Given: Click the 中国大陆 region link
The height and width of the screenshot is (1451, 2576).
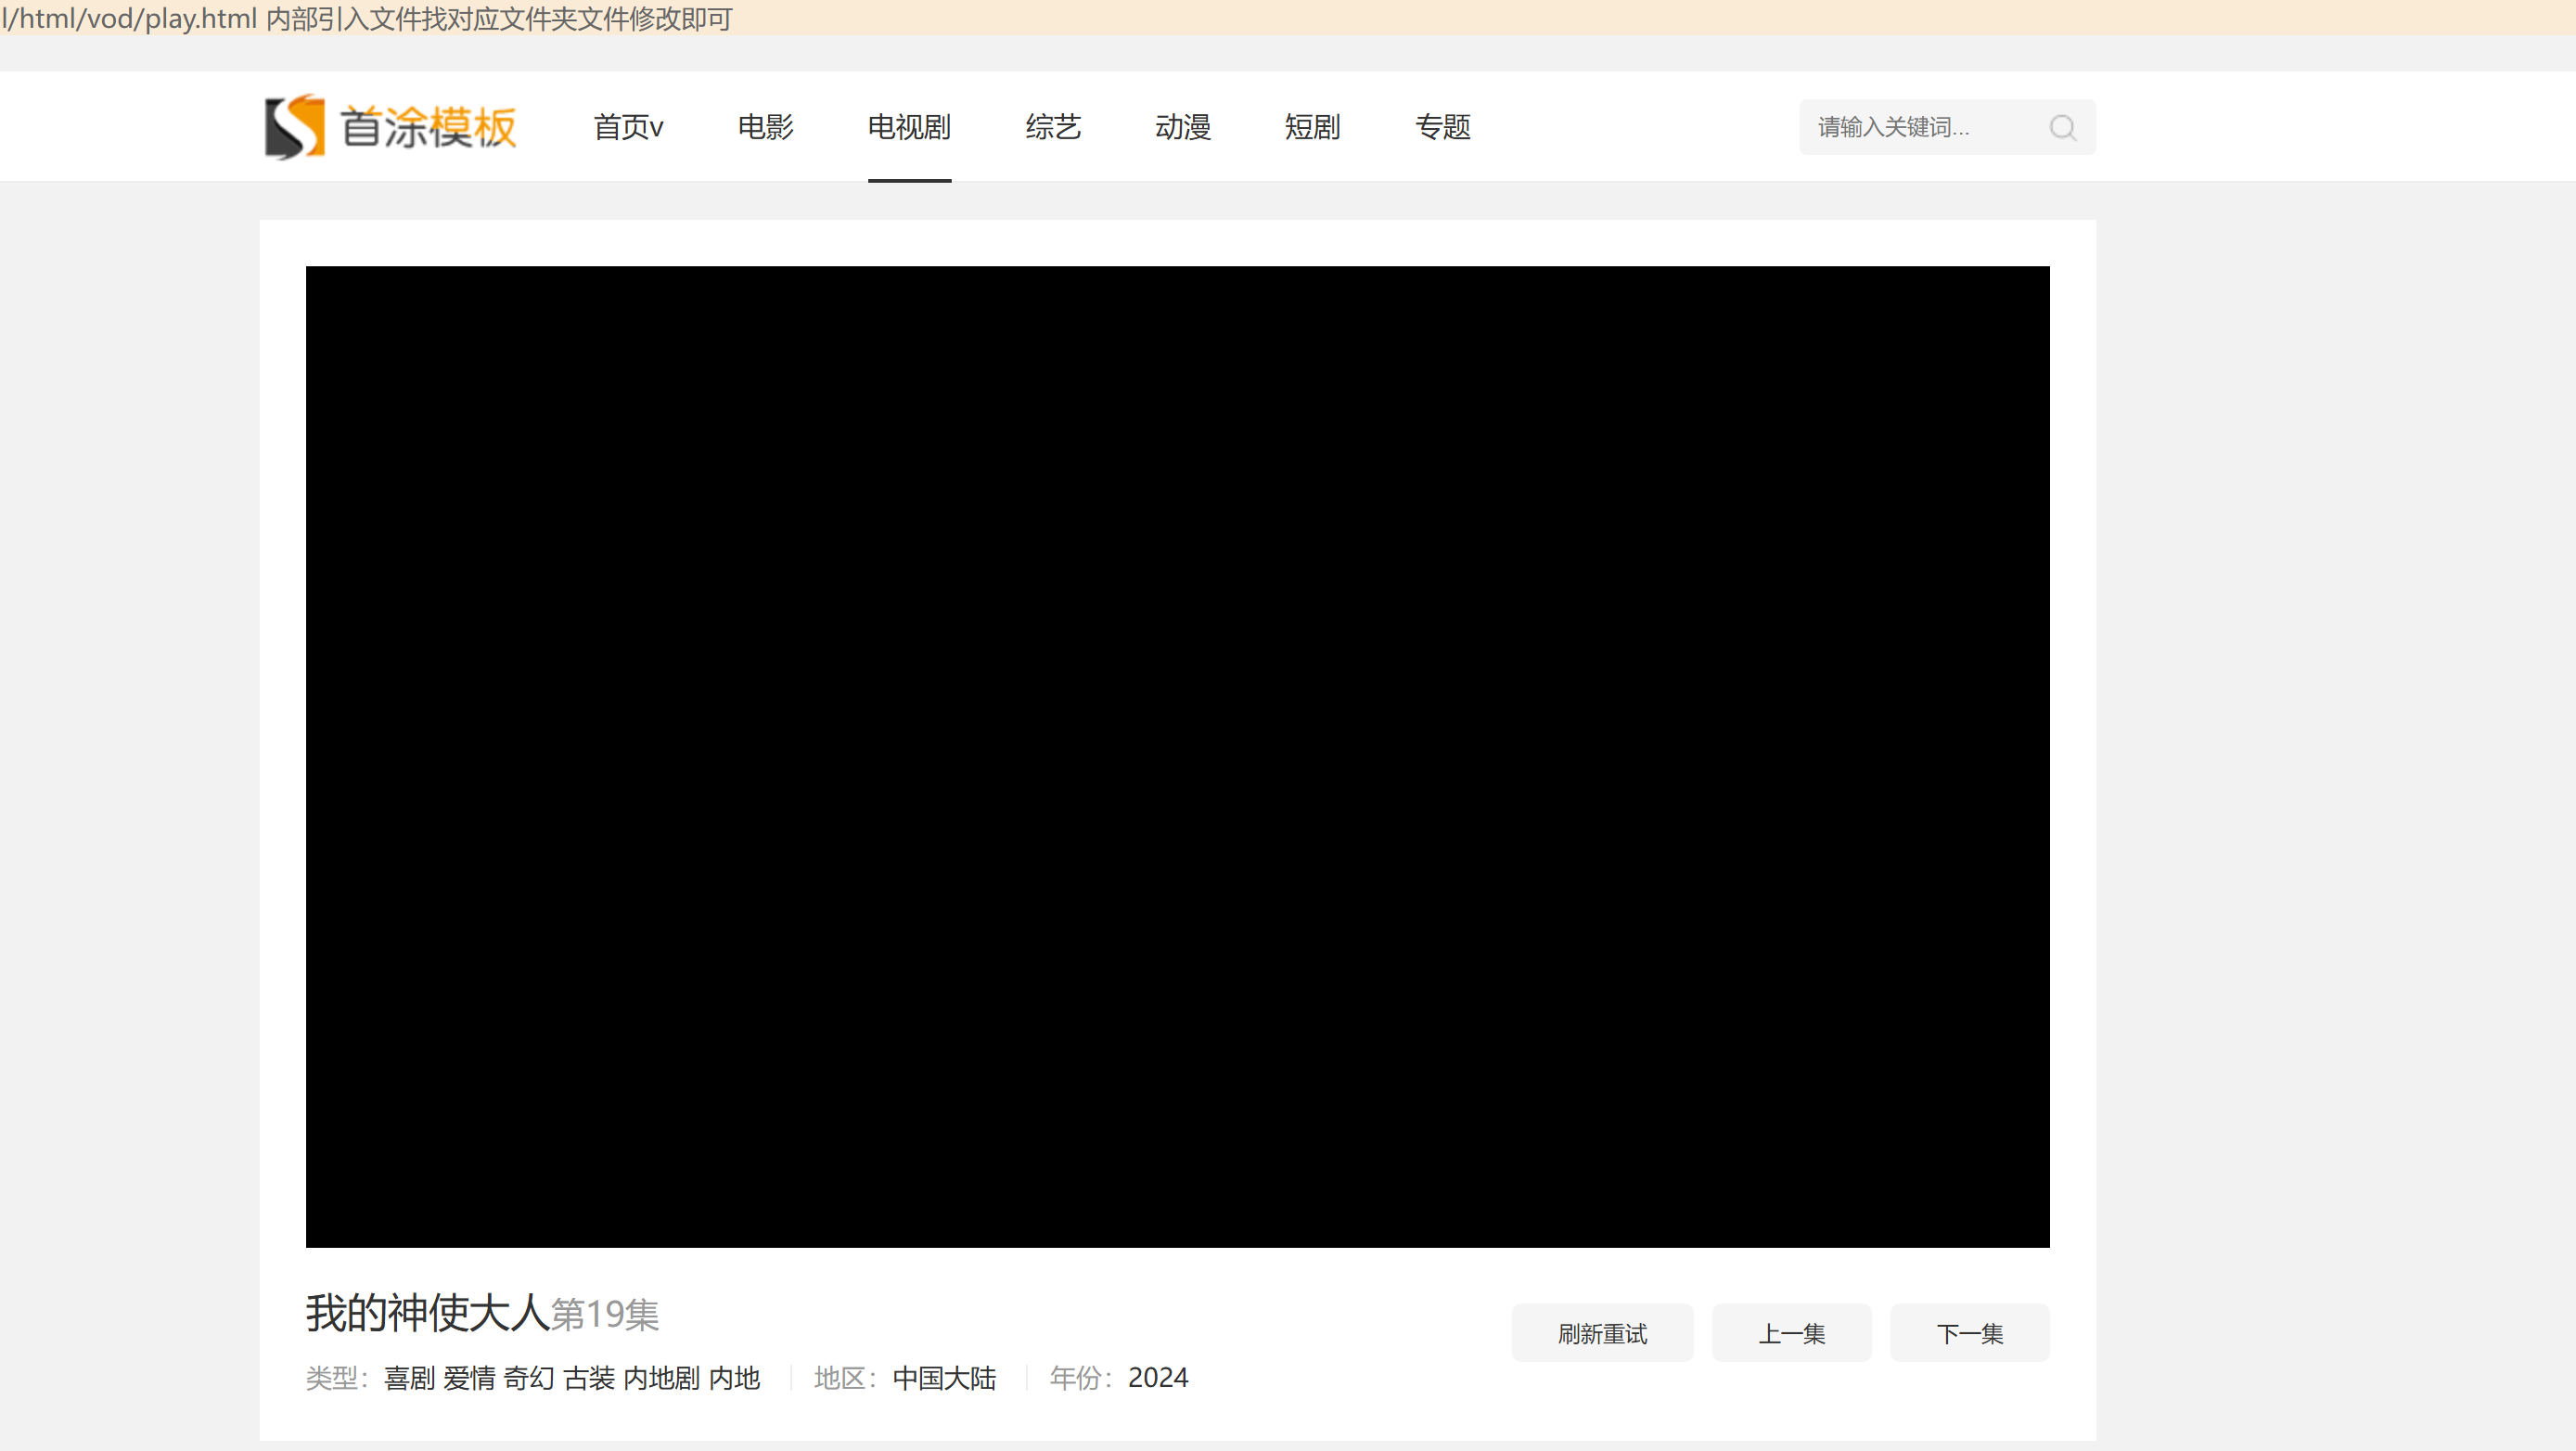Looking at the screenshot, I should click(944, 1378).
